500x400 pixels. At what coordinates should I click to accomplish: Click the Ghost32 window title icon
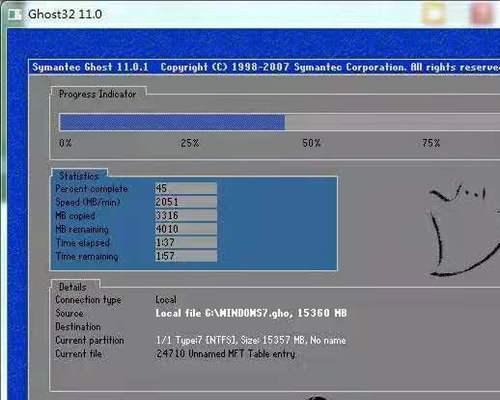coord(14,14)
